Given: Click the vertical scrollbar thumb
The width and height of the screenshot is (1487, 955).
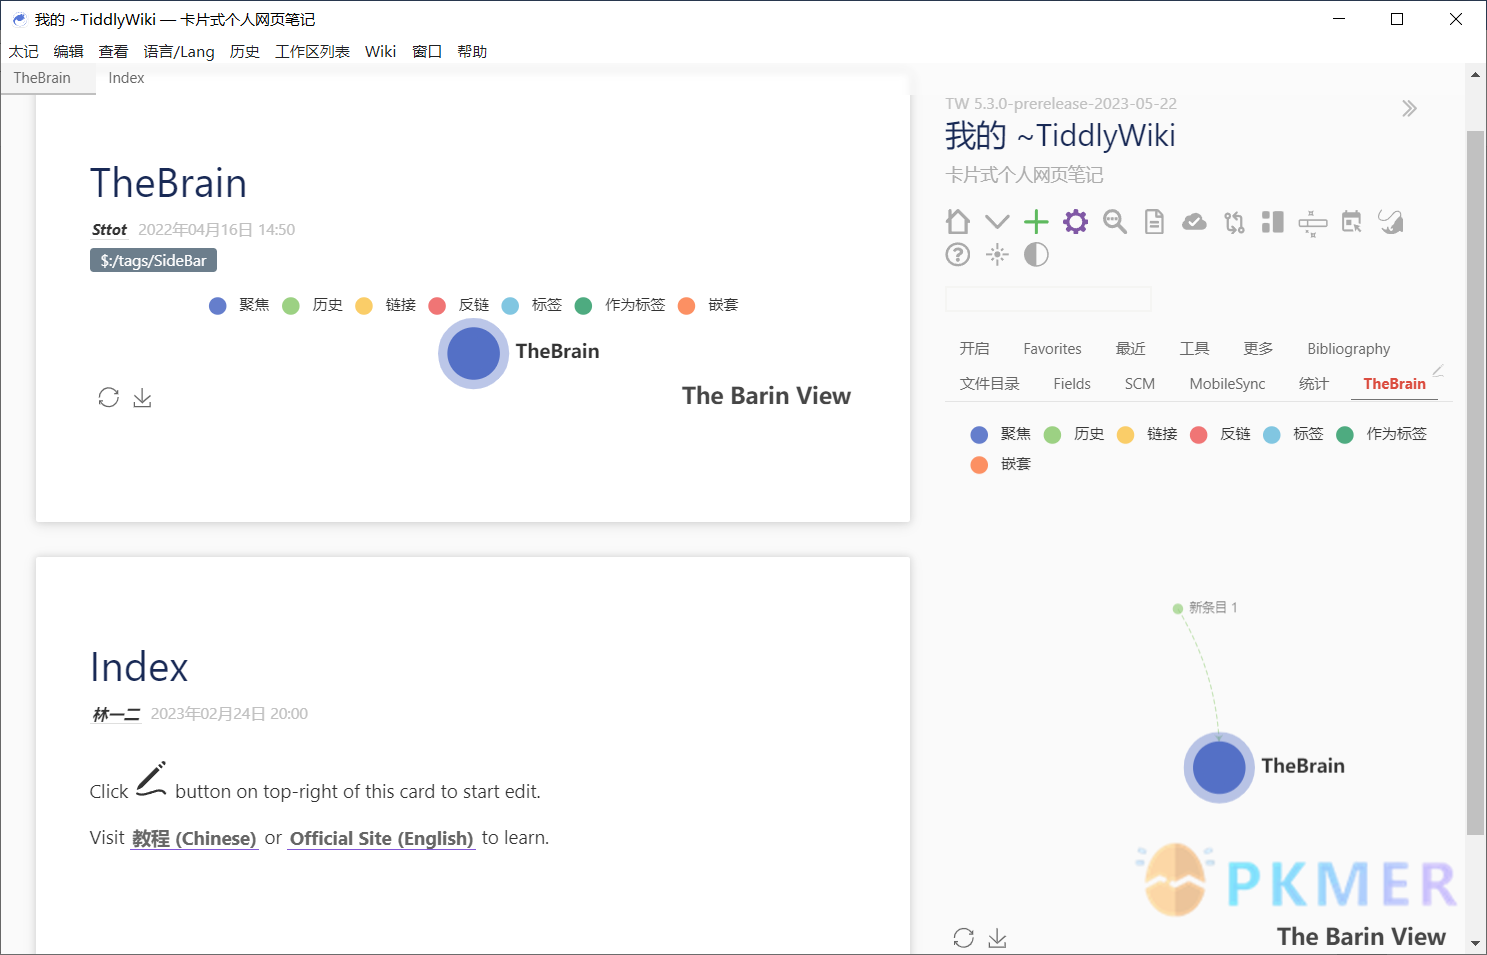Looking at the screenshot, I should tap(1475, 482).
